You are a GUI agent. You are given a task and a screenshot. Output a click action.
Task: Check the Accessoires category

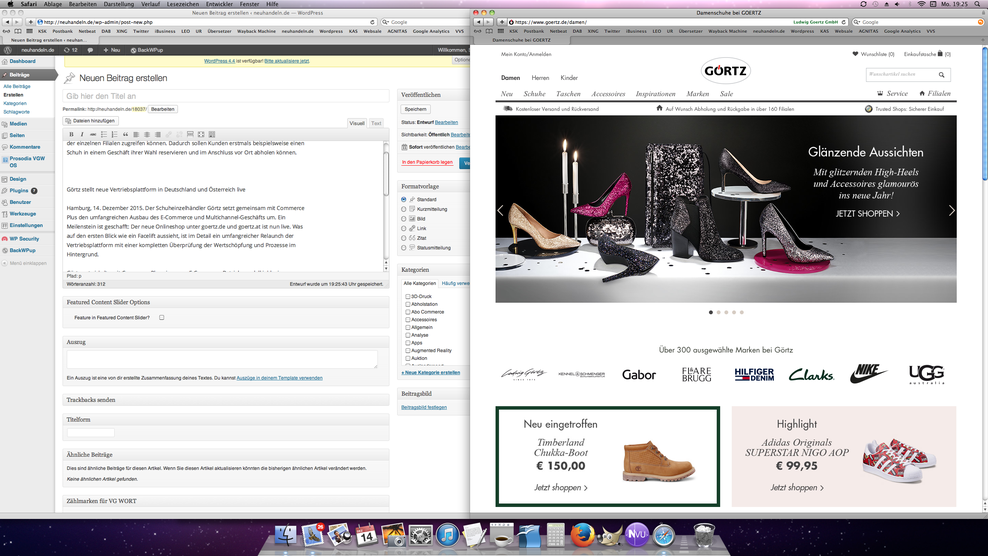(408, 320)
